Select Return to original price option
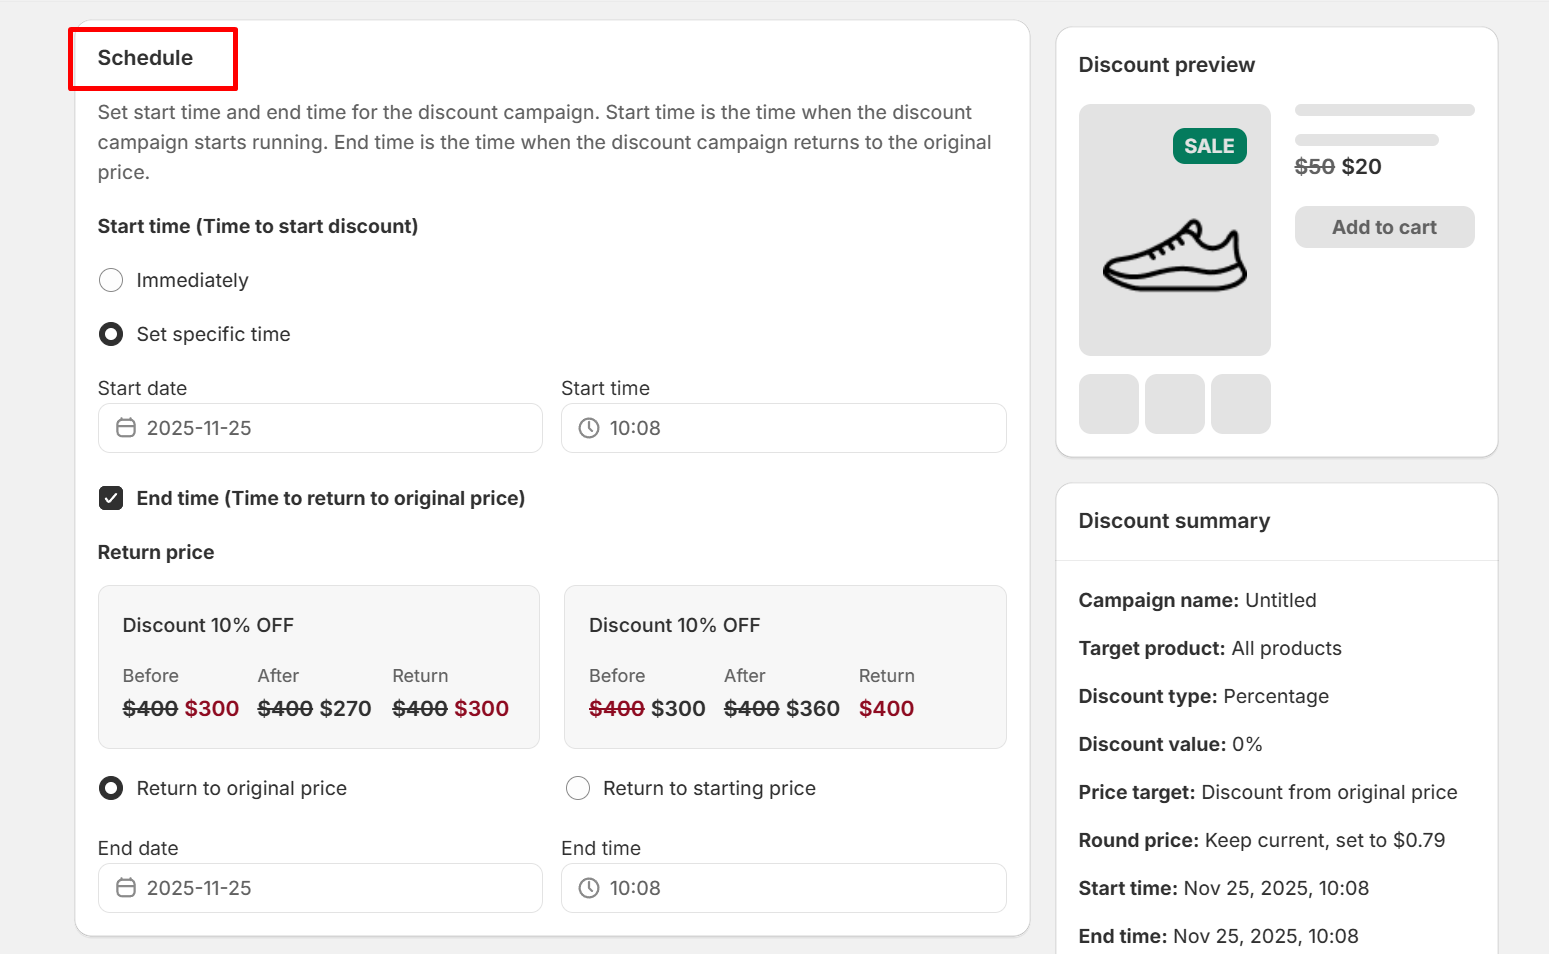1549x954 pixels. point(111,788)
